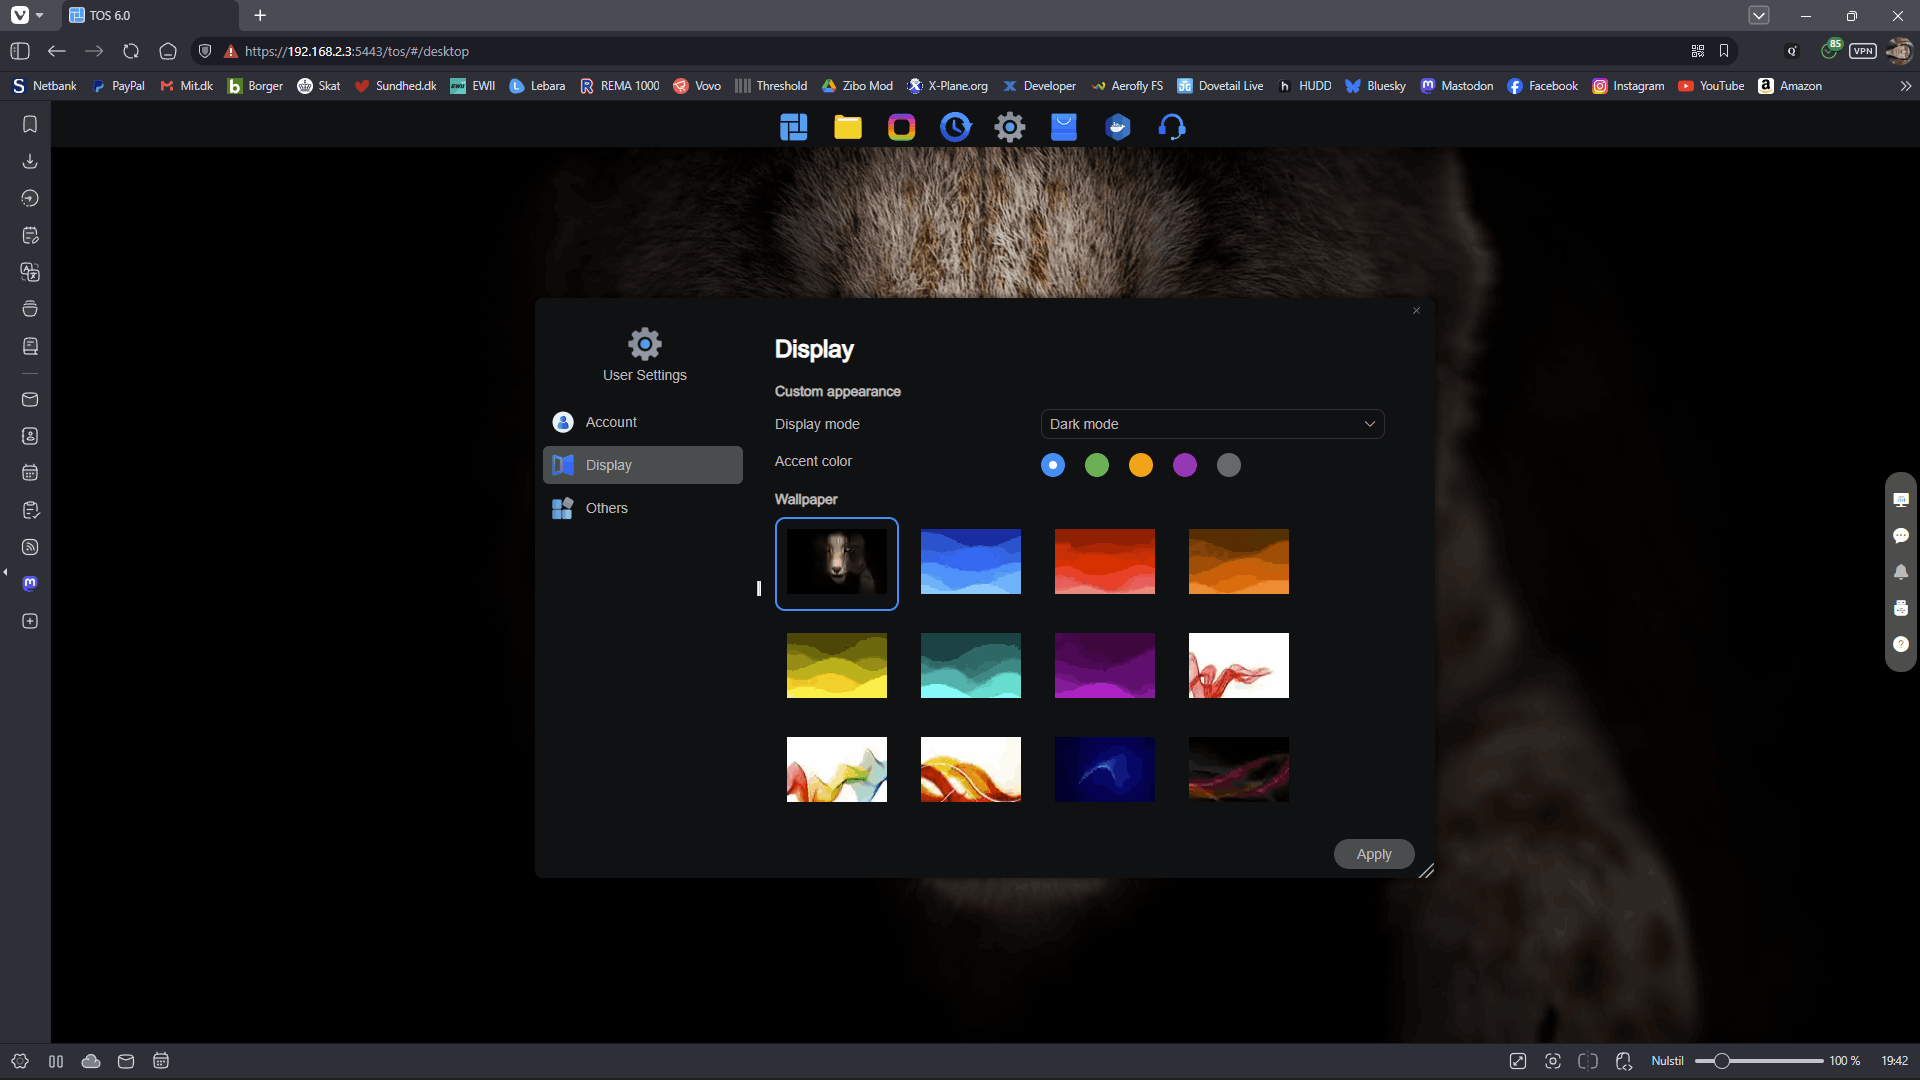Select the orange accent color
1920x1080 pixels.
point(1140,465)
